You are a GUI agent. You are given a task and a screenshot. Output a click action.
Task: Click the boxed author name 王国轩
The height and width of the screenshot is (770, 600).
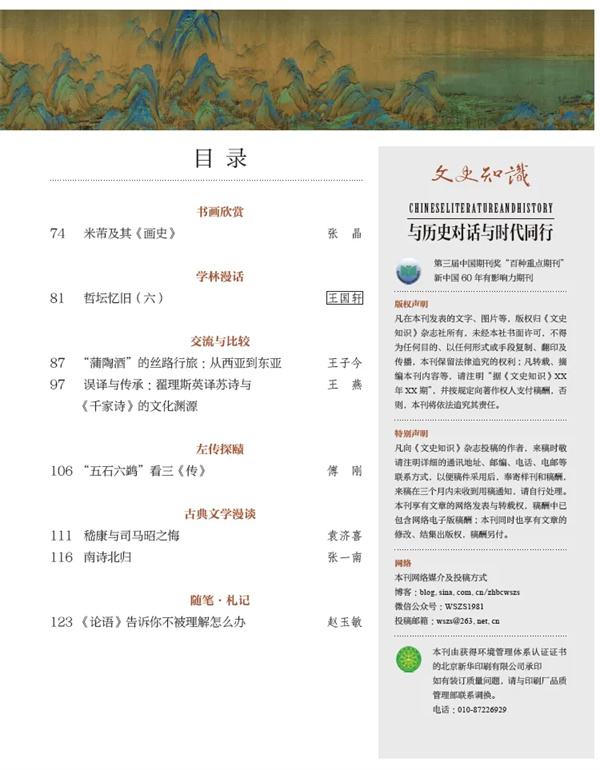pos(345,298)
